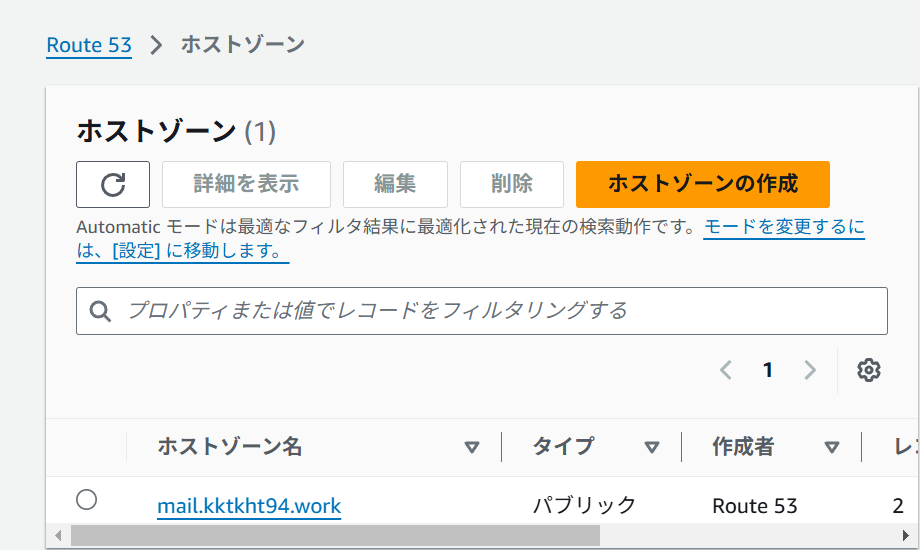
Task: Click scrollbar left arrow
Action: click(x=58, y=535)
